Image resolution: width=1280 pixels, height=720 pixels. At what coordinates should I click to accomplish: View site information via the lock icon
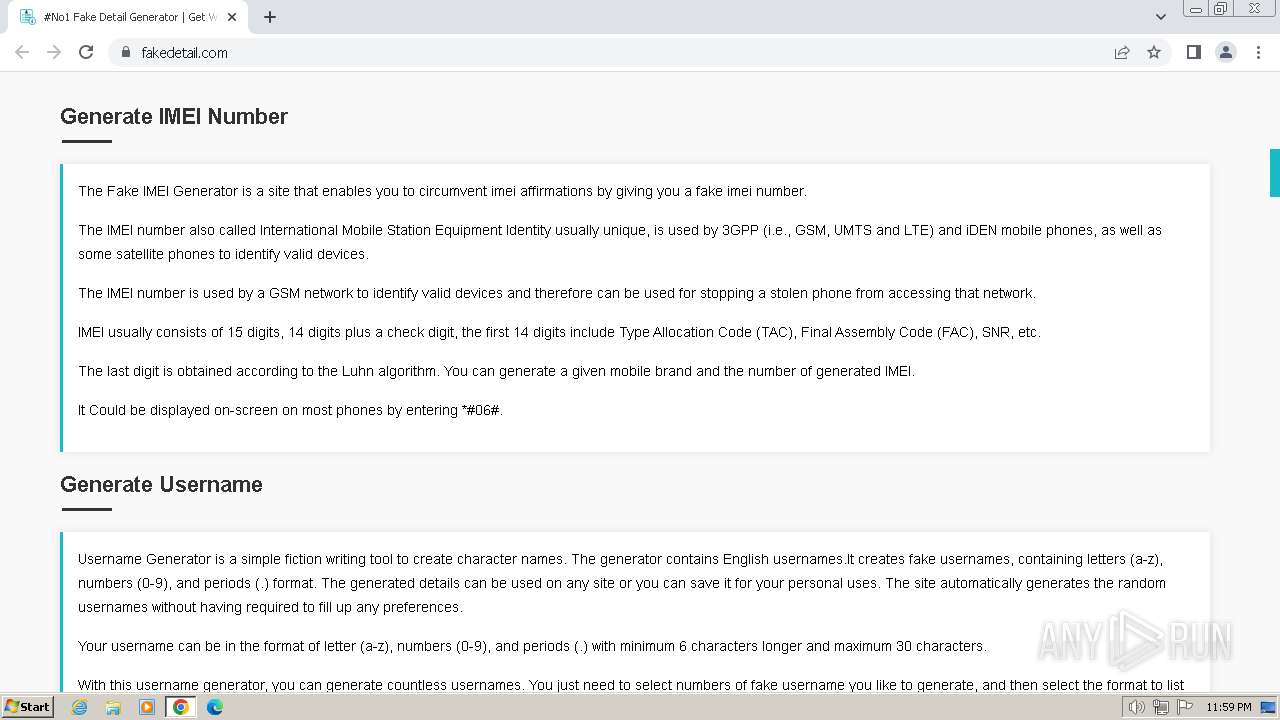point(126,52)
